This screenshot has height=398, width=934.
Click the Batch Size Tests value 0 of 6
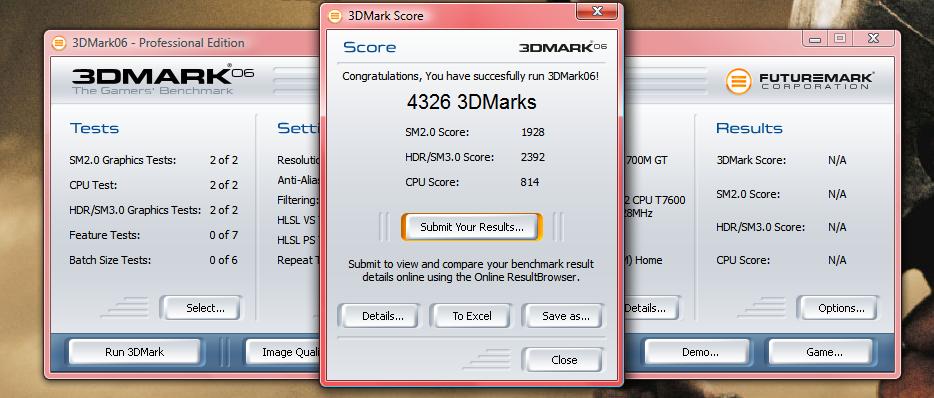(223, 260)
